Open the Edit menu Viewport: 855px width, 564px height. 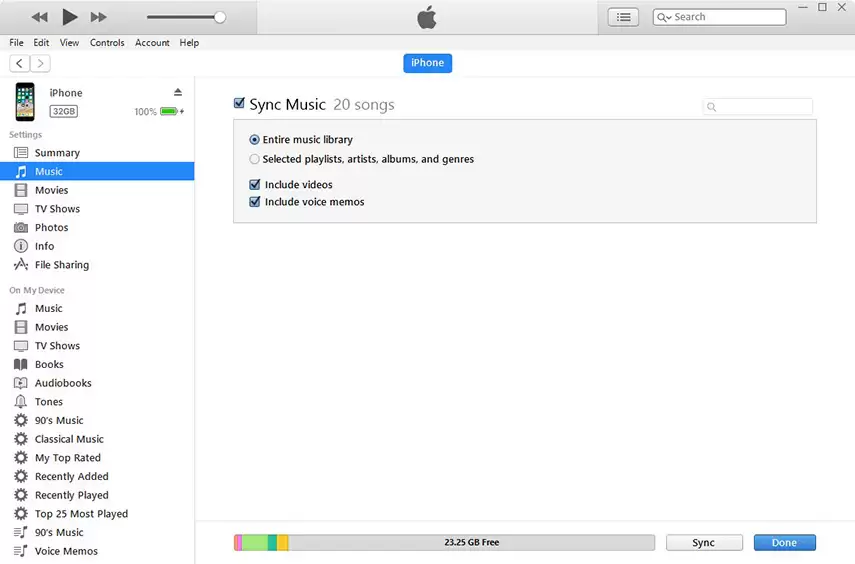click(41, 43)
